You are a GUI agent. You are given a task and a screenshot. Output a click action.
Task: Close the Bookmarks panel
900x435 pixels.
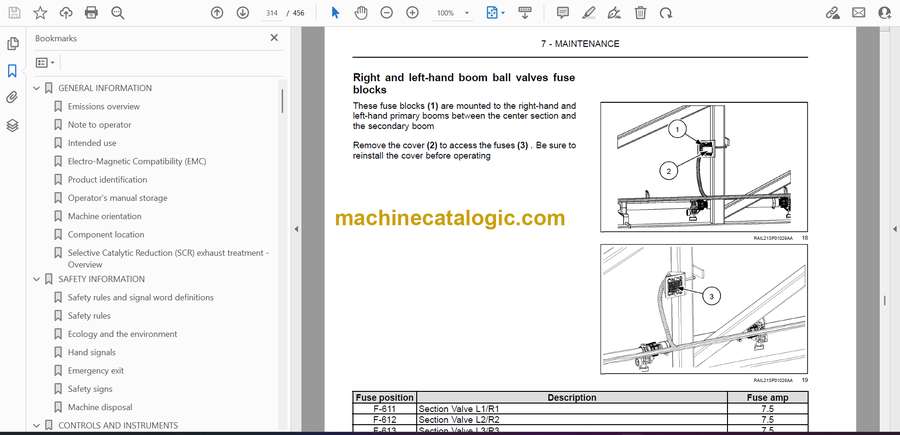coord(275,38)
